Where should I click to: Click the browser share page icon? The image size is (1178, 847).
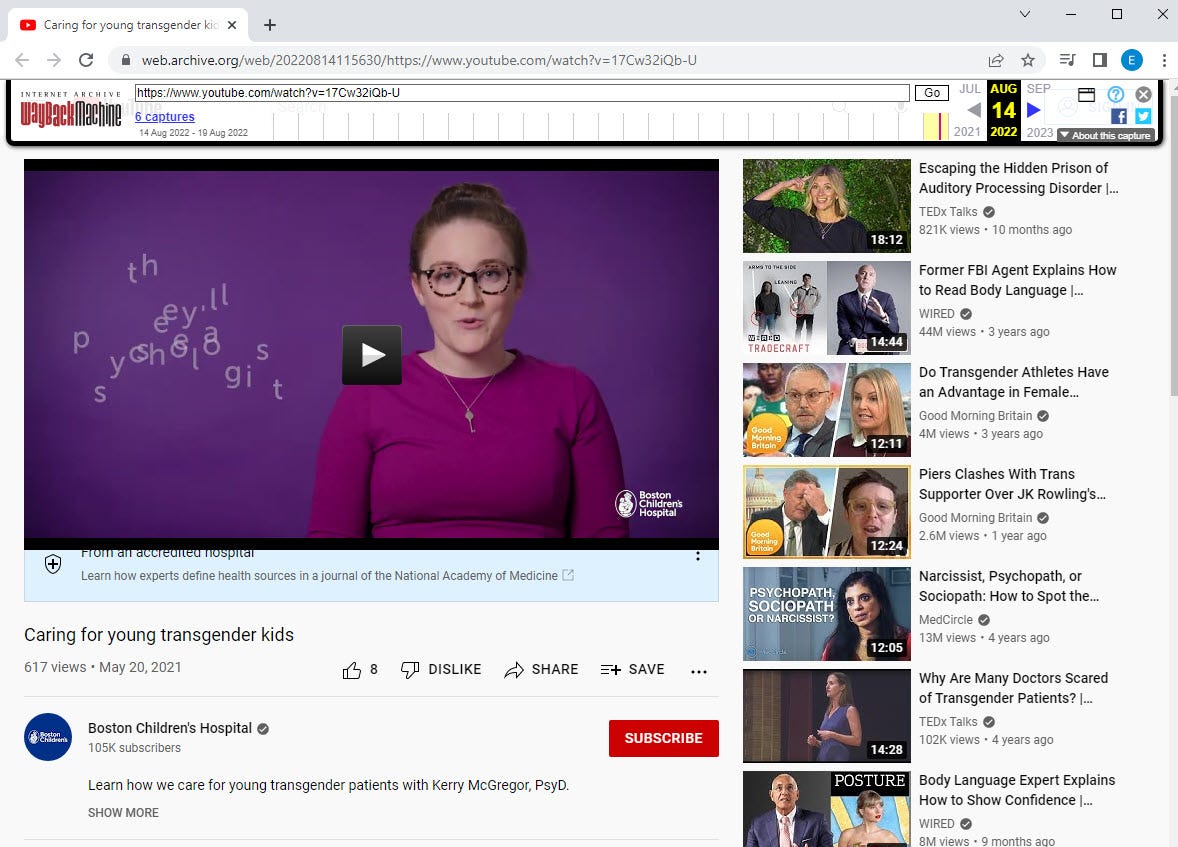[x=996, y=60]
